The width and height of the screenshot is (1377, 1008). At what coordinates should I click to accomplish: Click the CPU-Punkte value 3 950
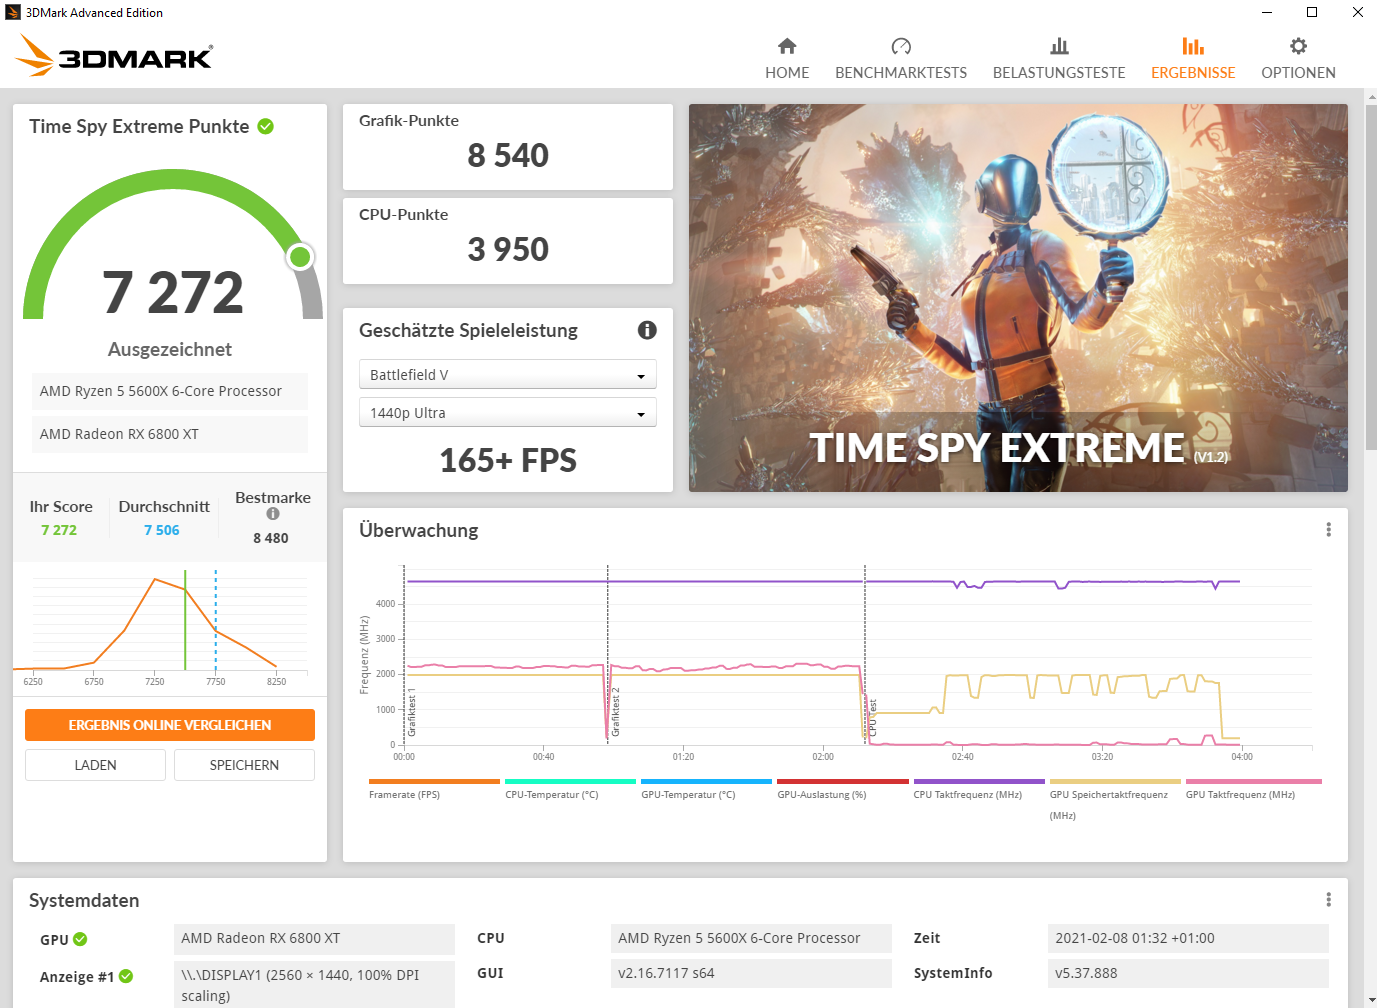point(508,249)
